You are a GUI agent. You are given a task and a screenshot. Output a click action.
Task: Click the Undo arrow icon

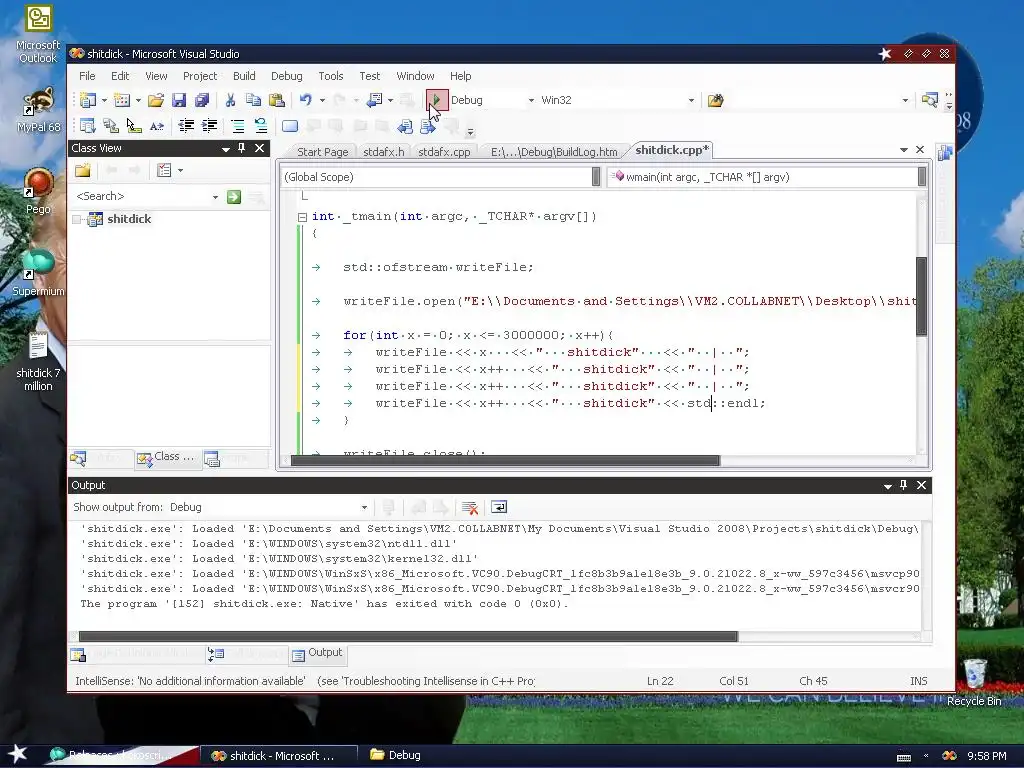(x=306, y=101)
